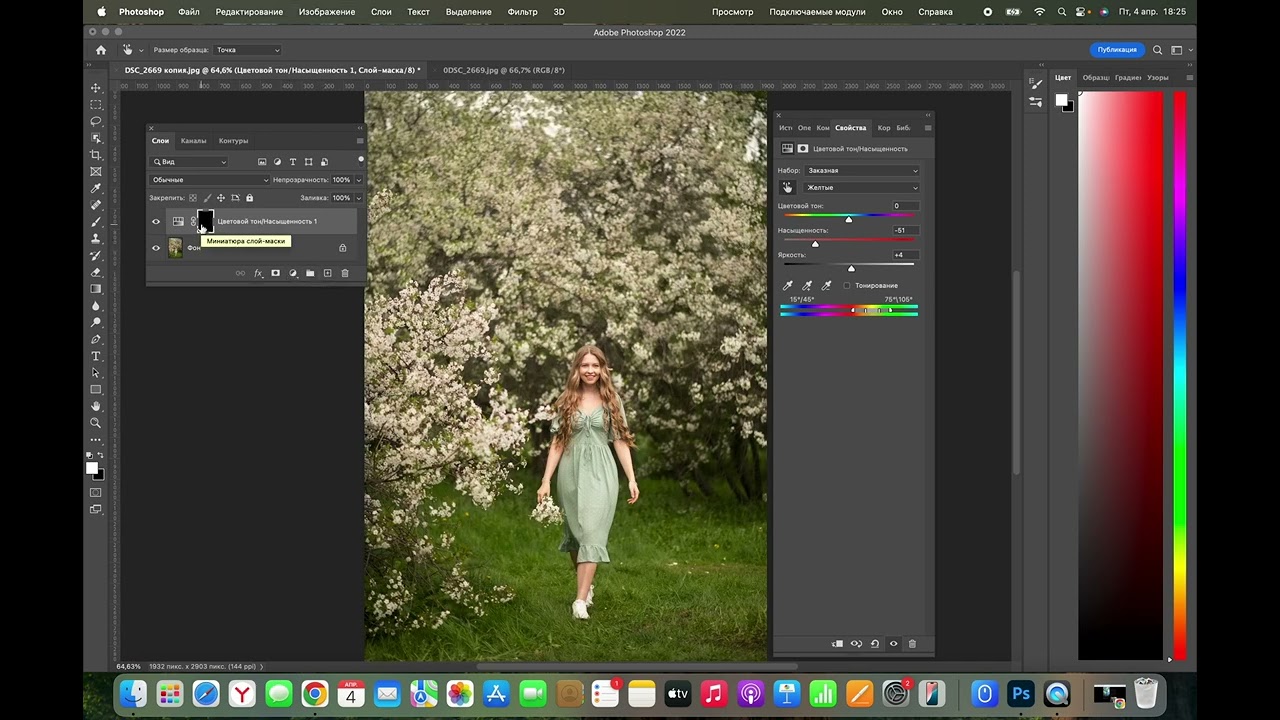
Task: Create a new layer with plus icon
Action: tap(327, 273)
